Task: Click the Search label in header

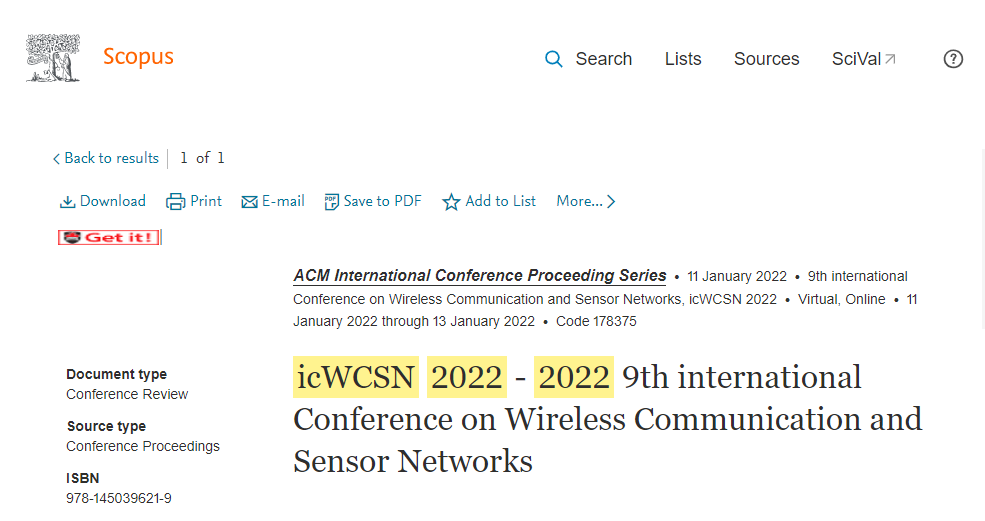Action: tap(603, 59)
